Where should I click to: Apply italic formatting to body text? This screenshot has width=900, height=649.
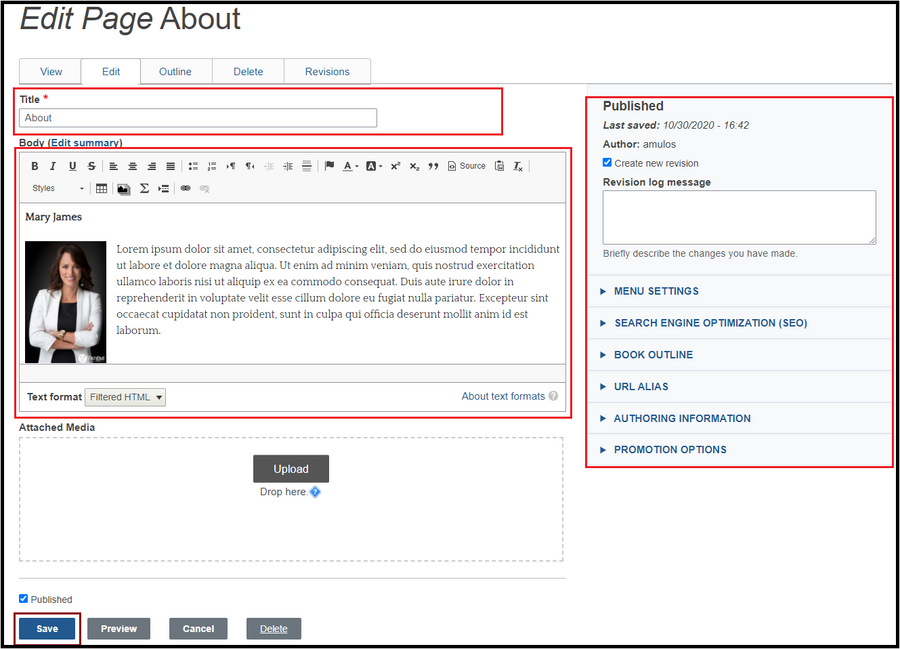click(x=54, y=166)
